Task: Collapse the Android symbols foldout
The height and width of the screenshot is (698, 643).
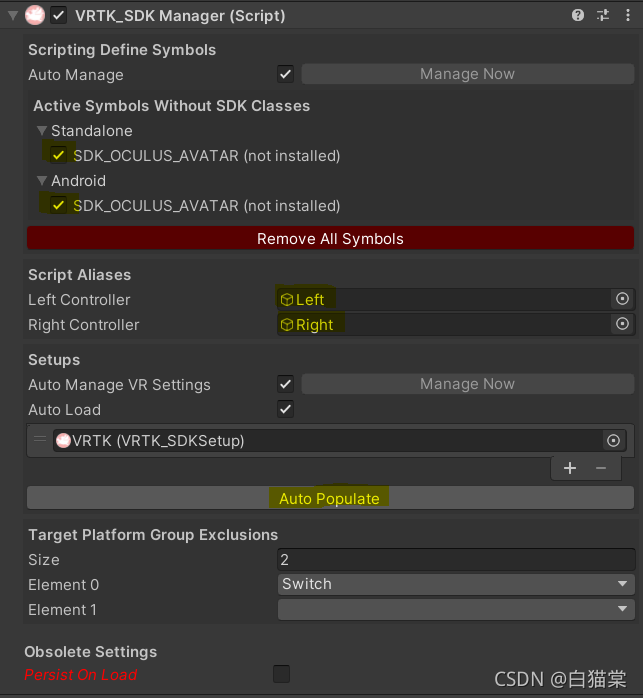Action: [x=42, y=180]
